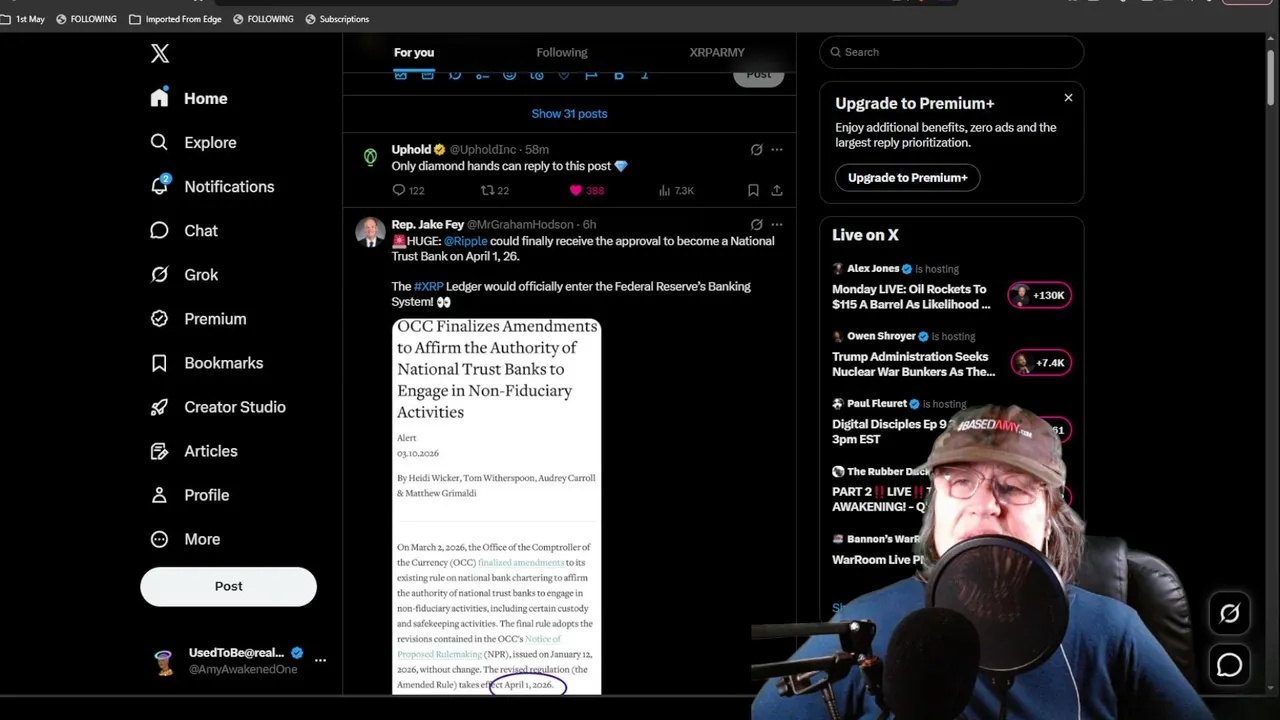Click the @Ripple mention link
1280x720 pixels.
pos(466,241)
